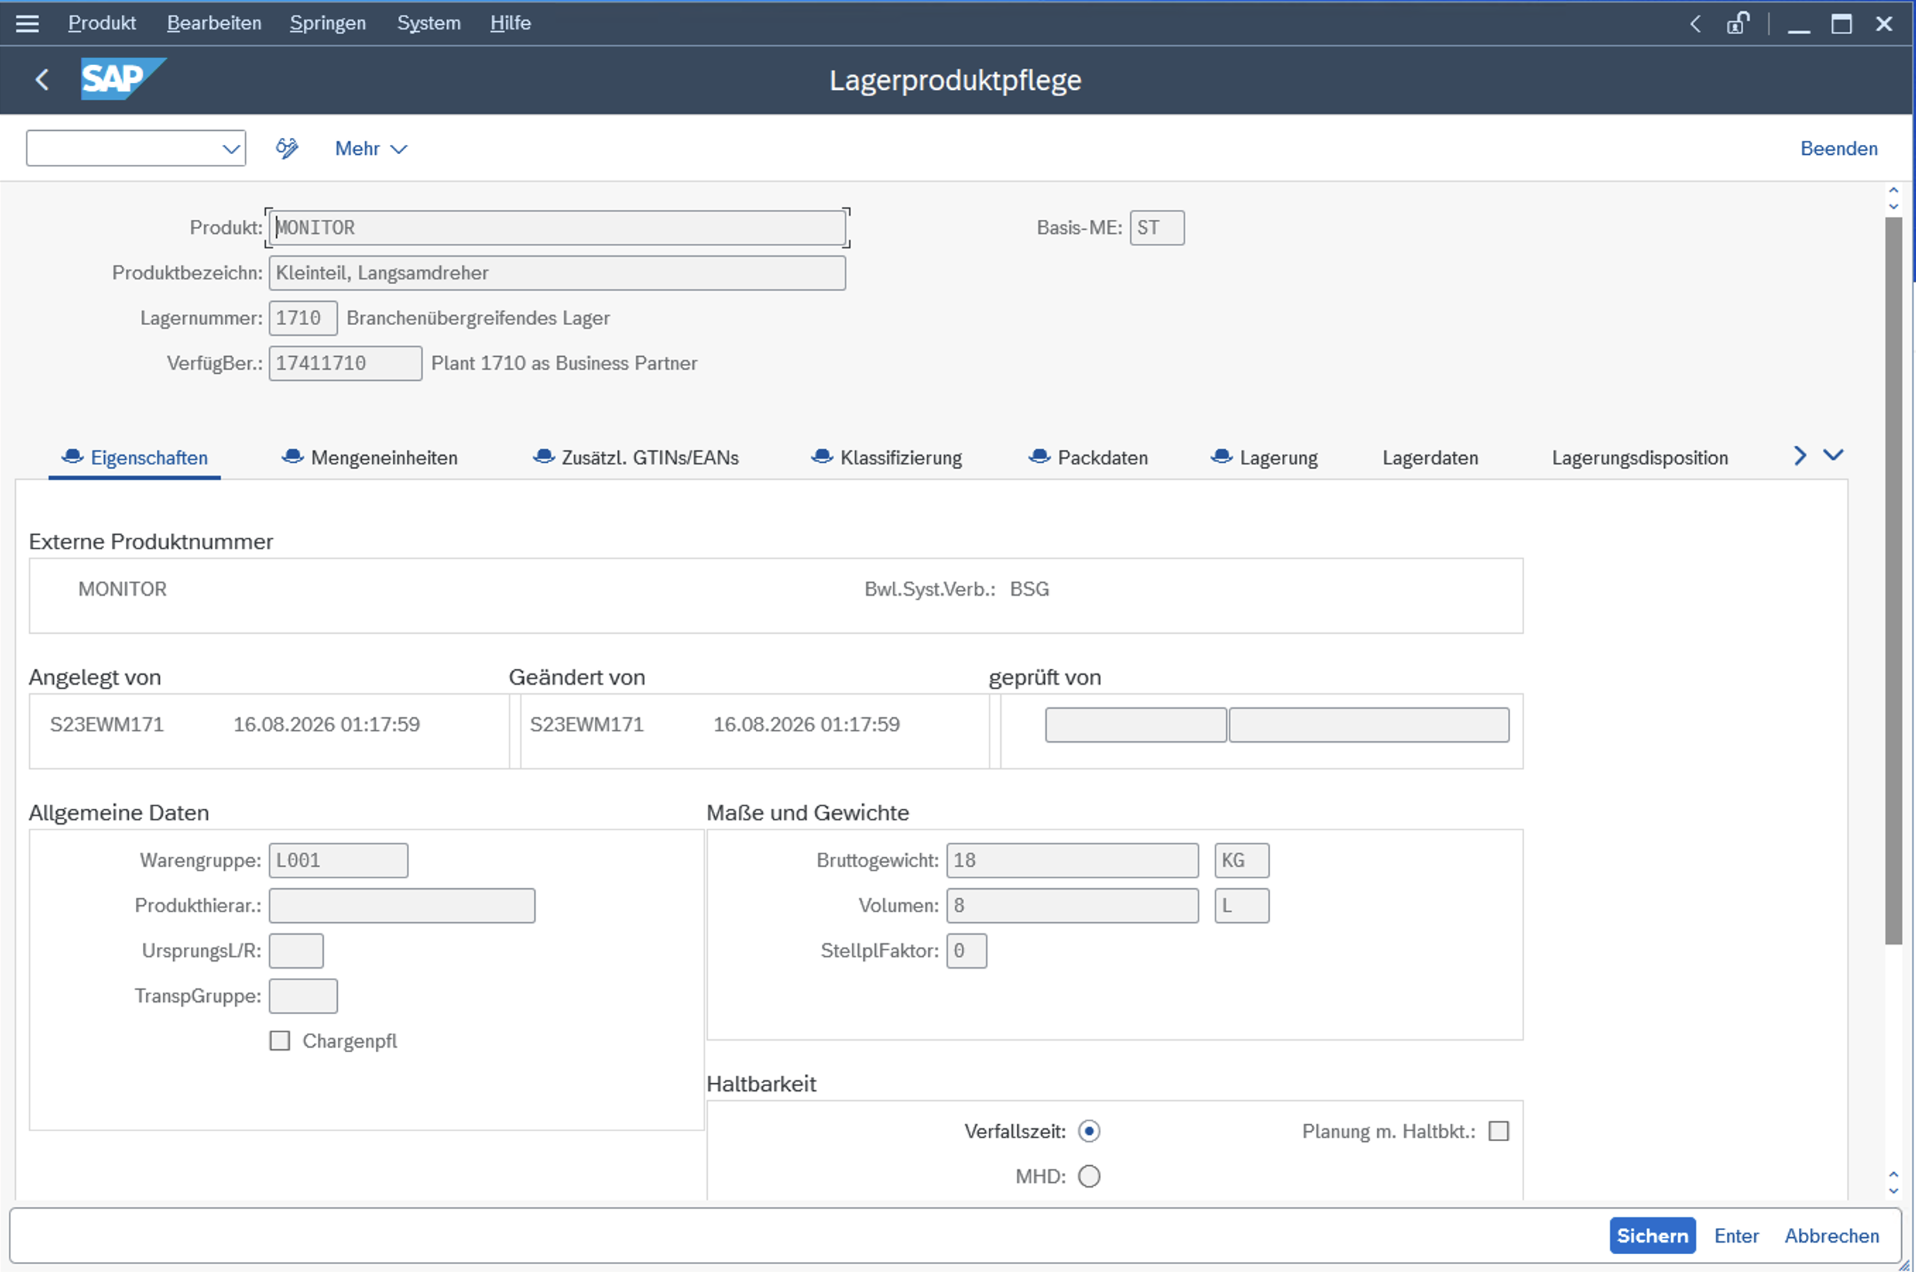Click the hat icon on Zusätzl. GTINs/EANs tab
The image size is (1916, 1272).
tap(543, 457)
